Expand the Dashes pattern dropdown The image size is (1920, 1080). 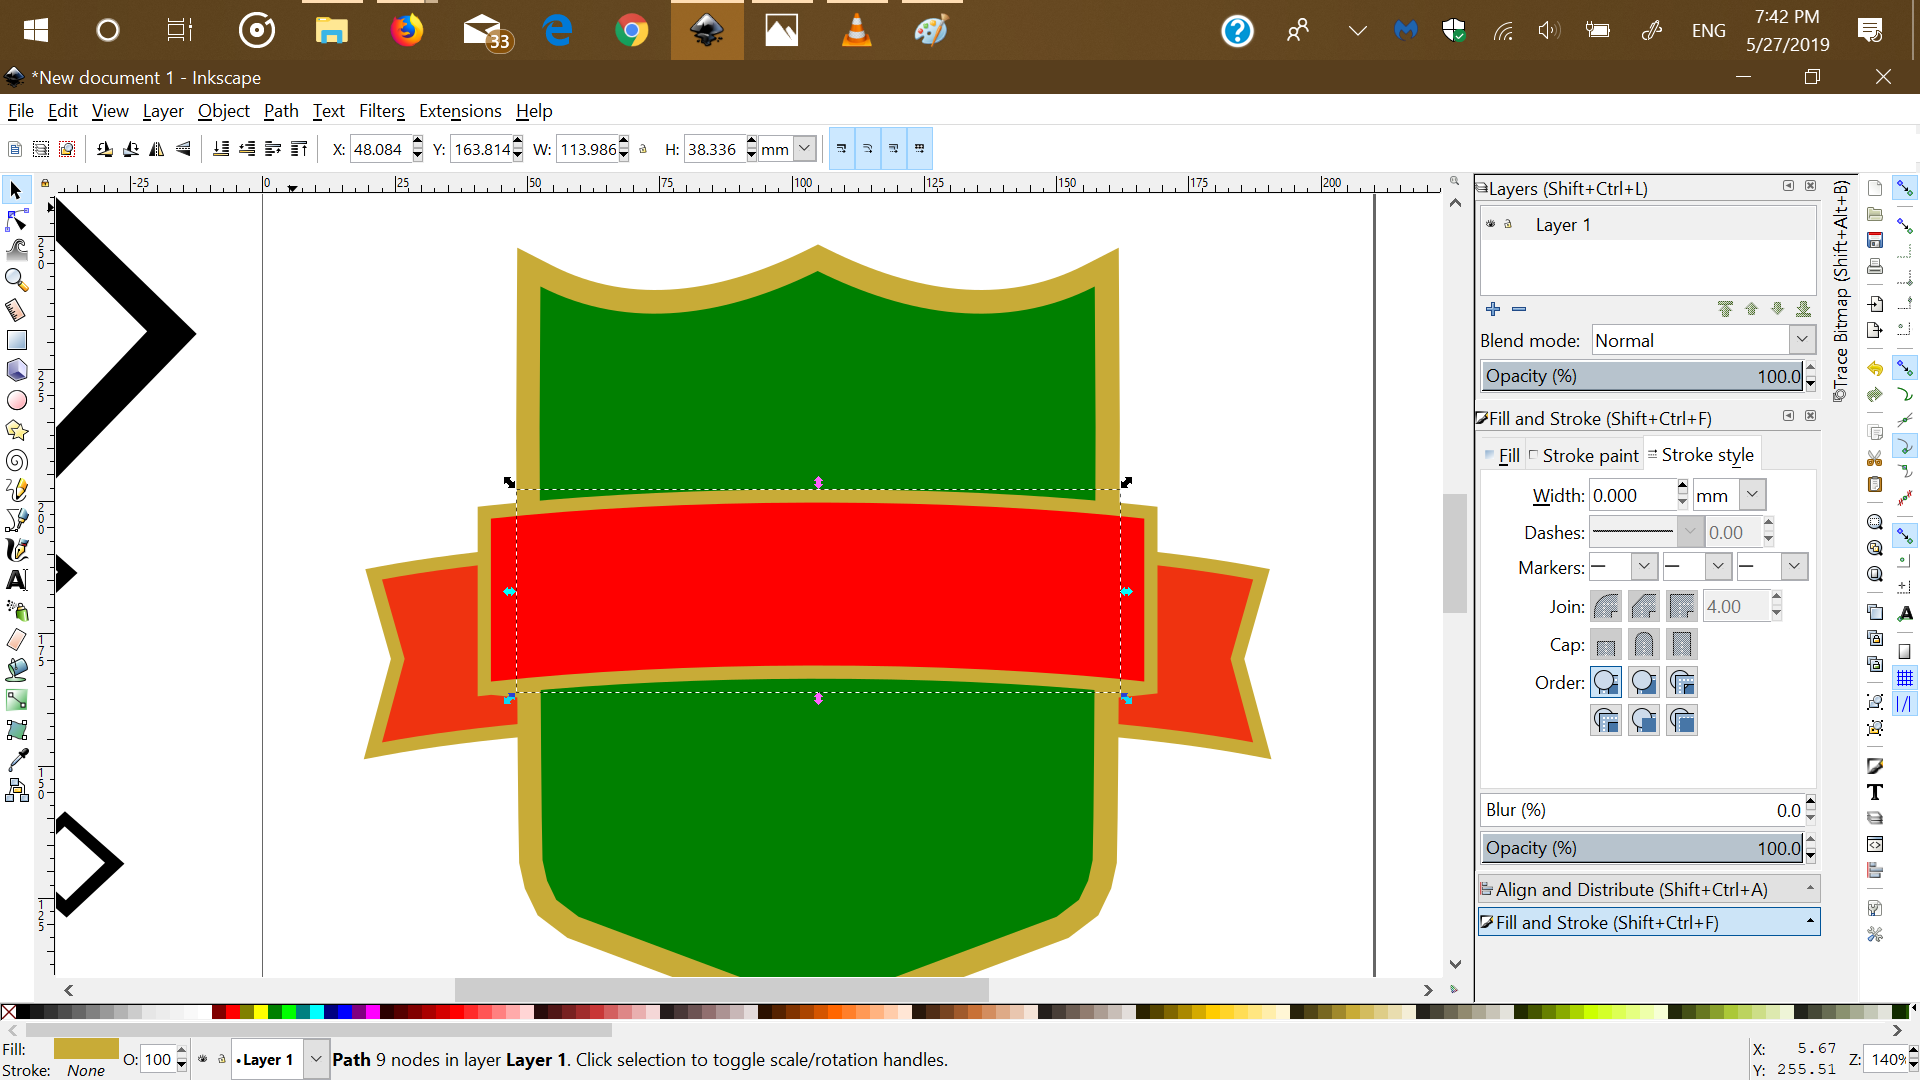pos(1690,532)
